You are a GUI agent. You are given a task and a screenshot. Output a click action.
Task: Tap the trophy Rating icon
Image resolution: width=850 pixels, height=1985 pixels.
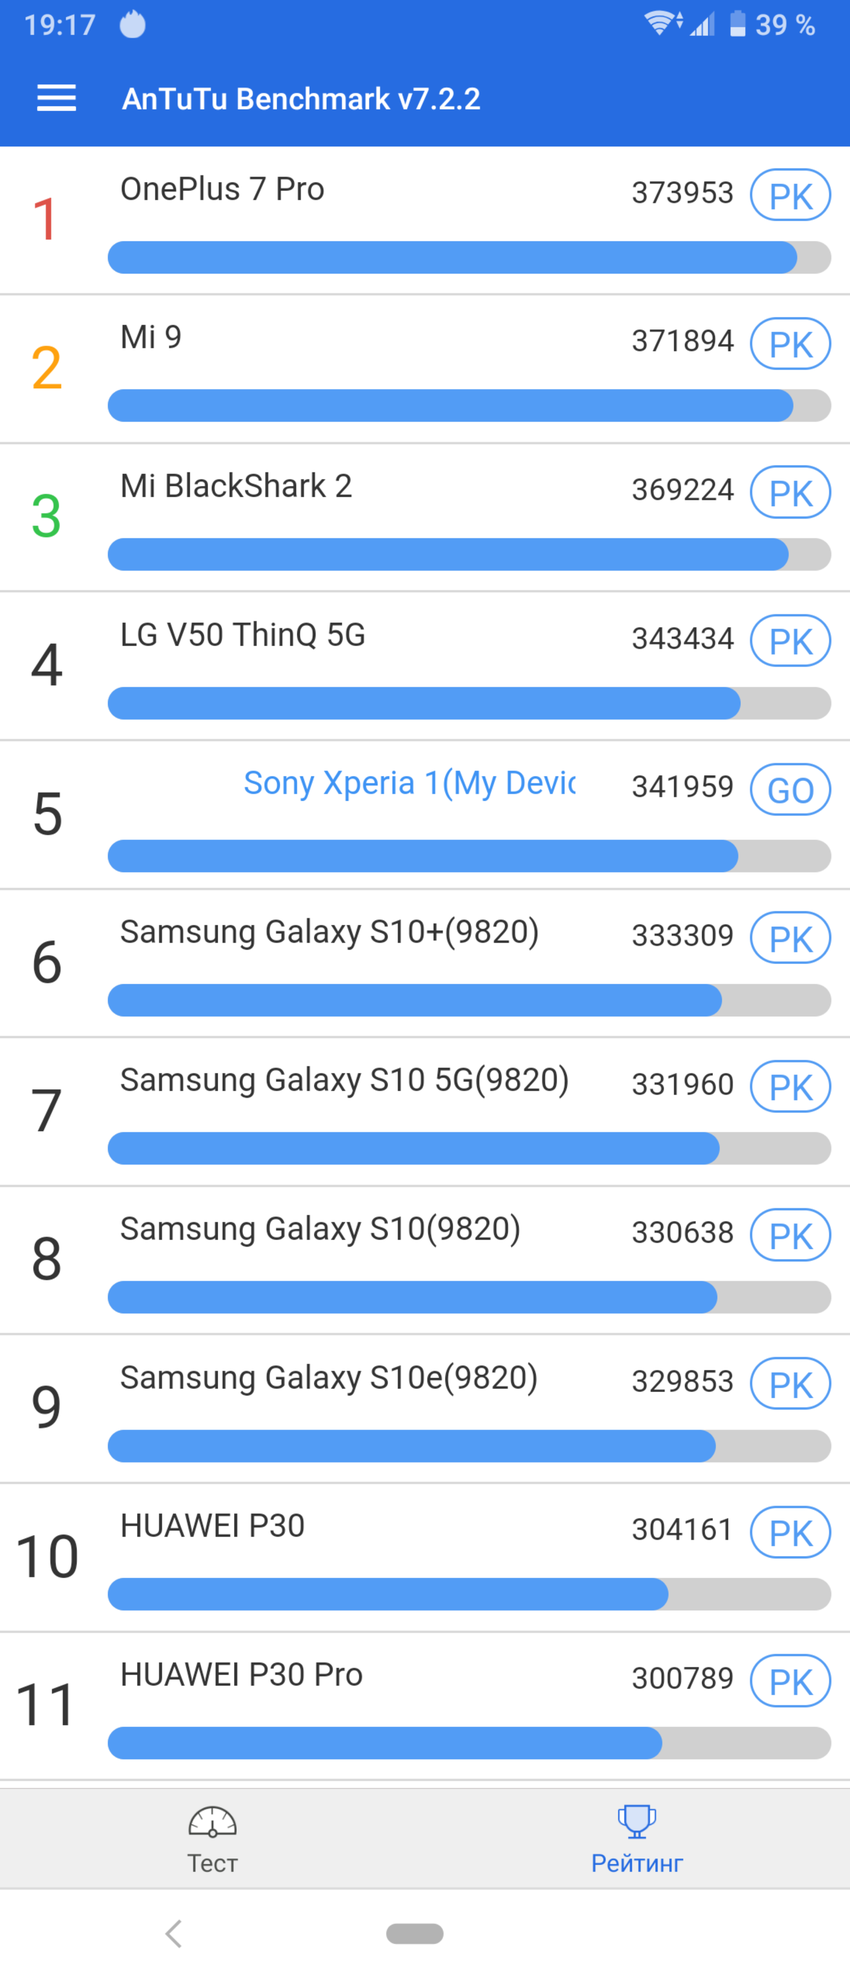click(x=636, y=1821)
